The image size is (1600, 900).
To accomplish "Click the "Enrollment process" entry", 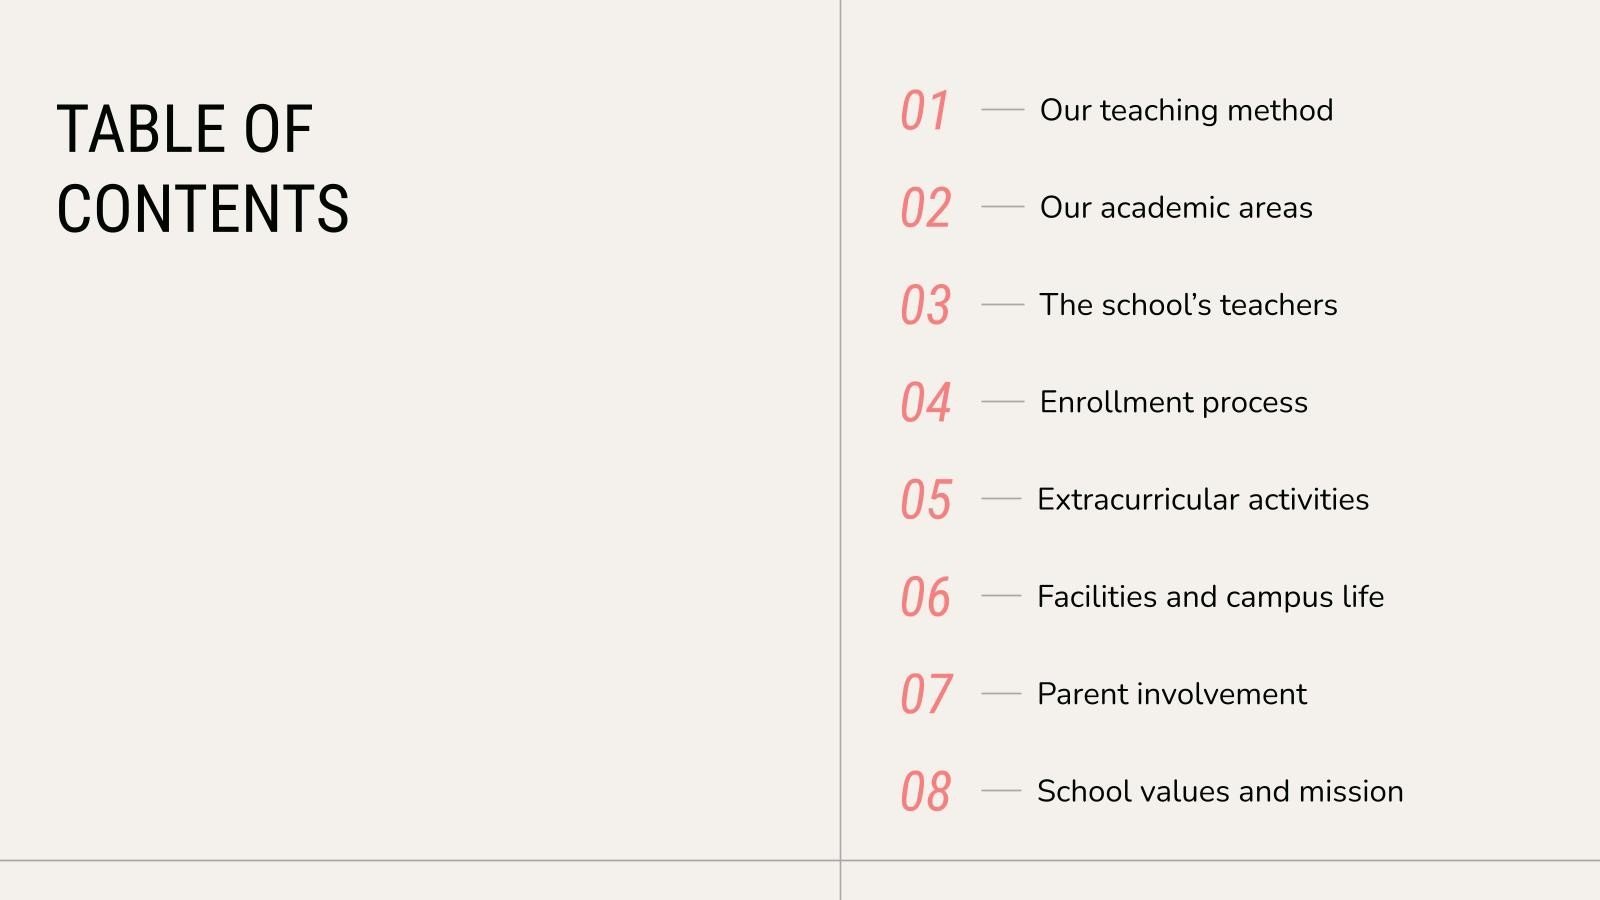I will (x=1173, y=402).
